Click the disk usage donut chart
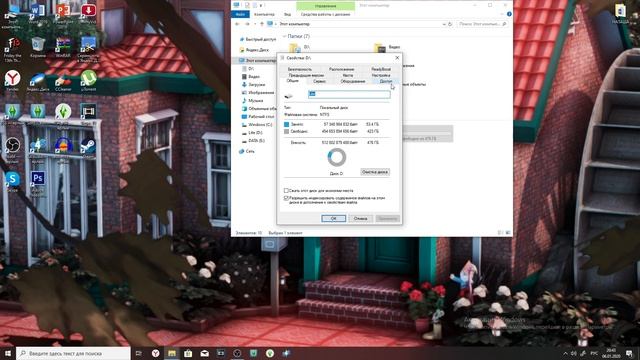Screen dimensions: 640x360 (337, 157)
